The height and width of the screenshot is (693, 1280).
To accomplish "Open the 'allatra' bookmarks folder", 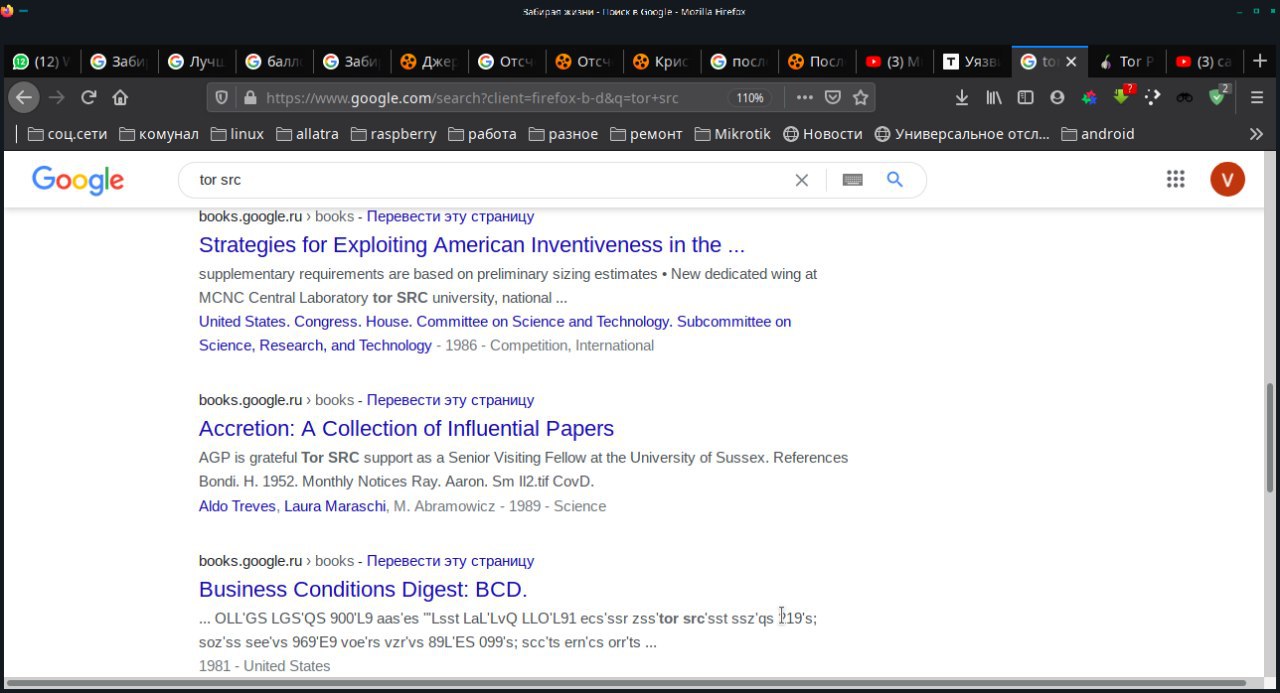I will pyautogui.click(x=309, y=133).
